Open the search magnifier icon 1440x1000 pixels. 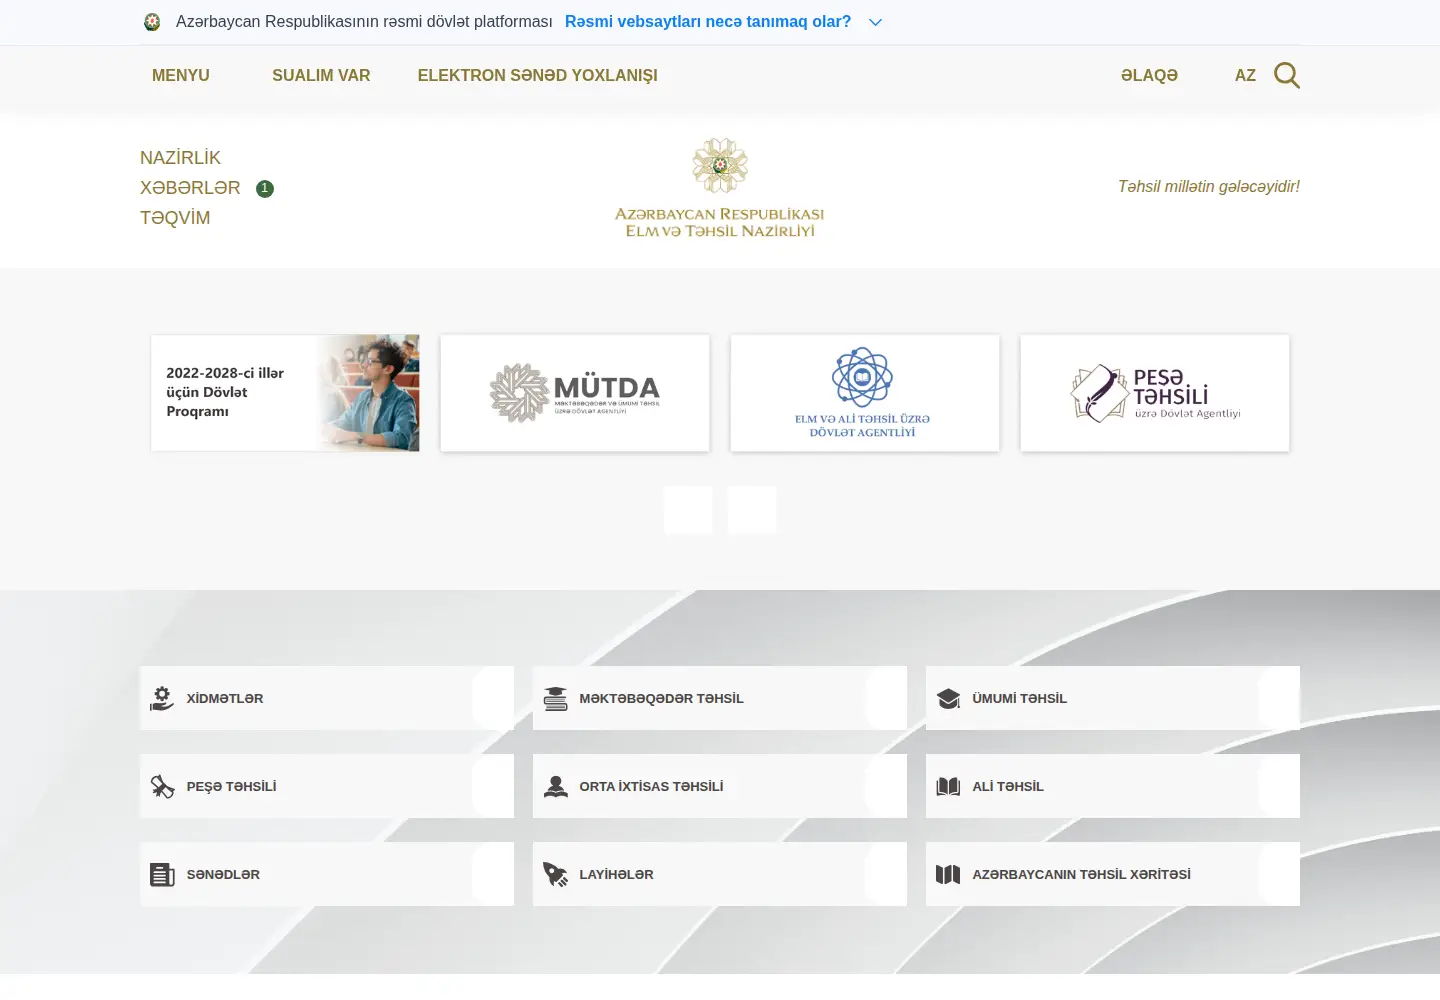coord(1287,75)
